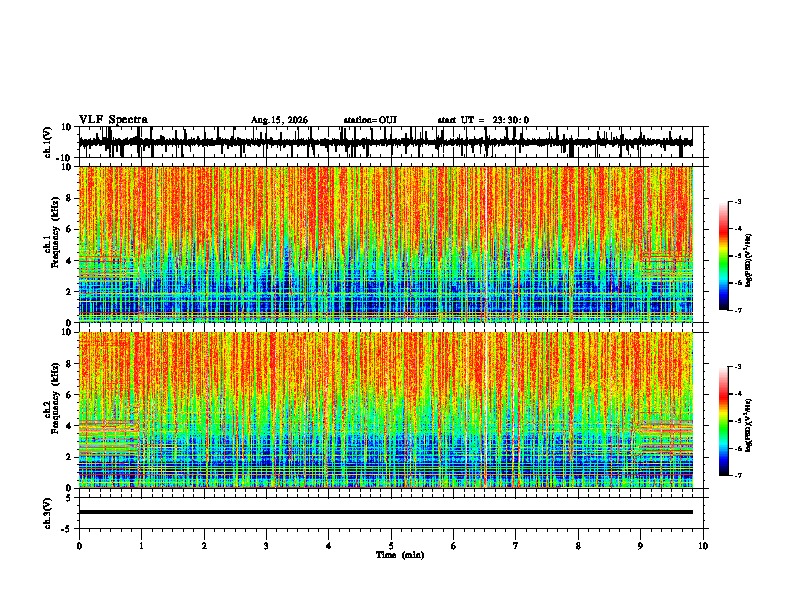Click the -3 label on upper color bar
Image resolution: width=792 pixels, height=612 pixels.
point(737,201)
